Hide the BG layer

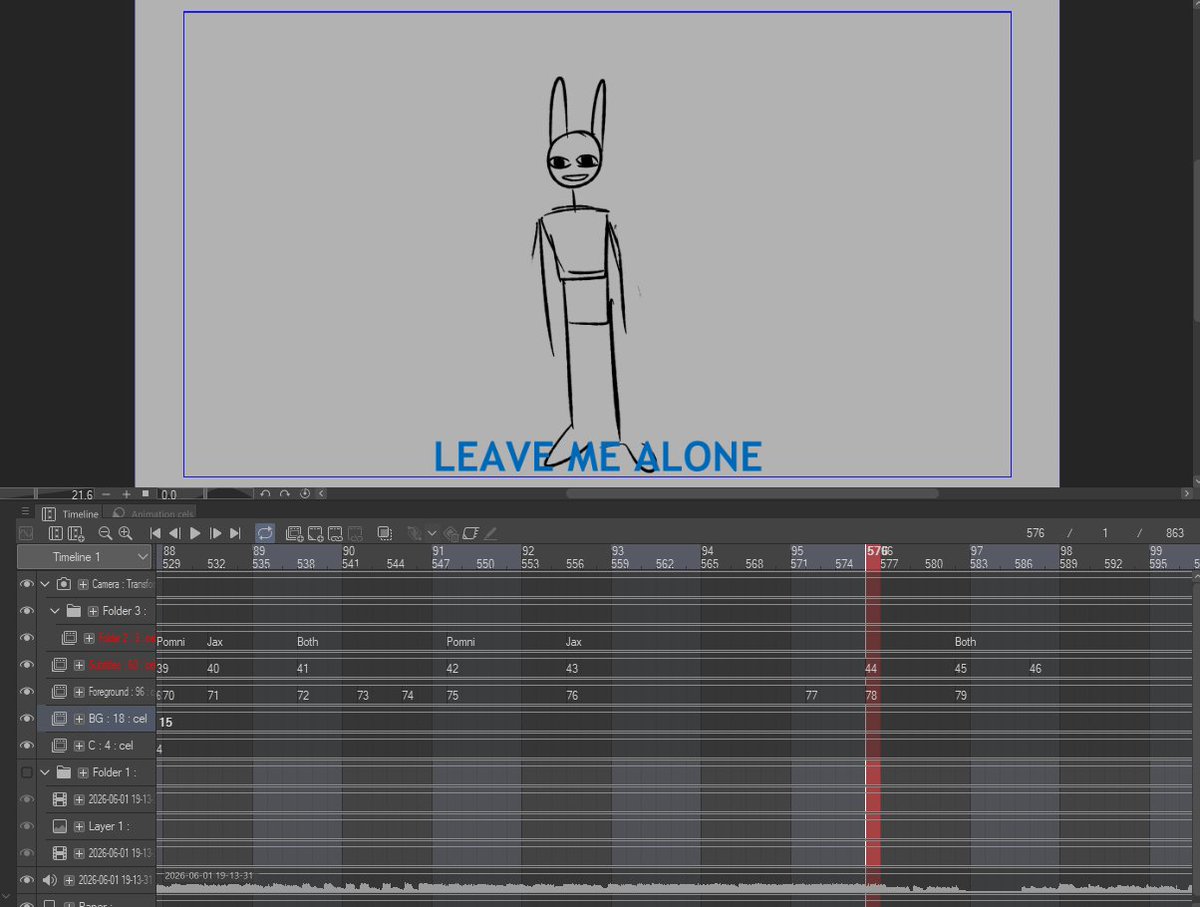coord(27,719)
